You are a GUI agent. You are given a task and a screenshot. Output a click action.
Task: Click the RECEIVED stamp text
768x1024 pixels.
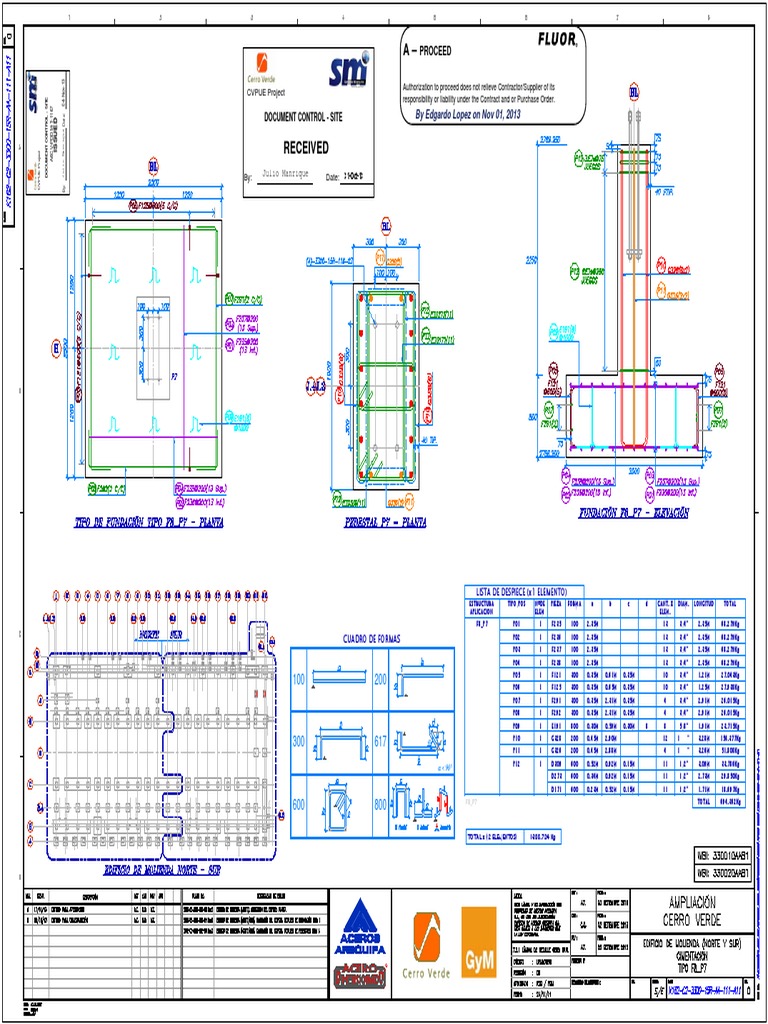tap(306, 148)
